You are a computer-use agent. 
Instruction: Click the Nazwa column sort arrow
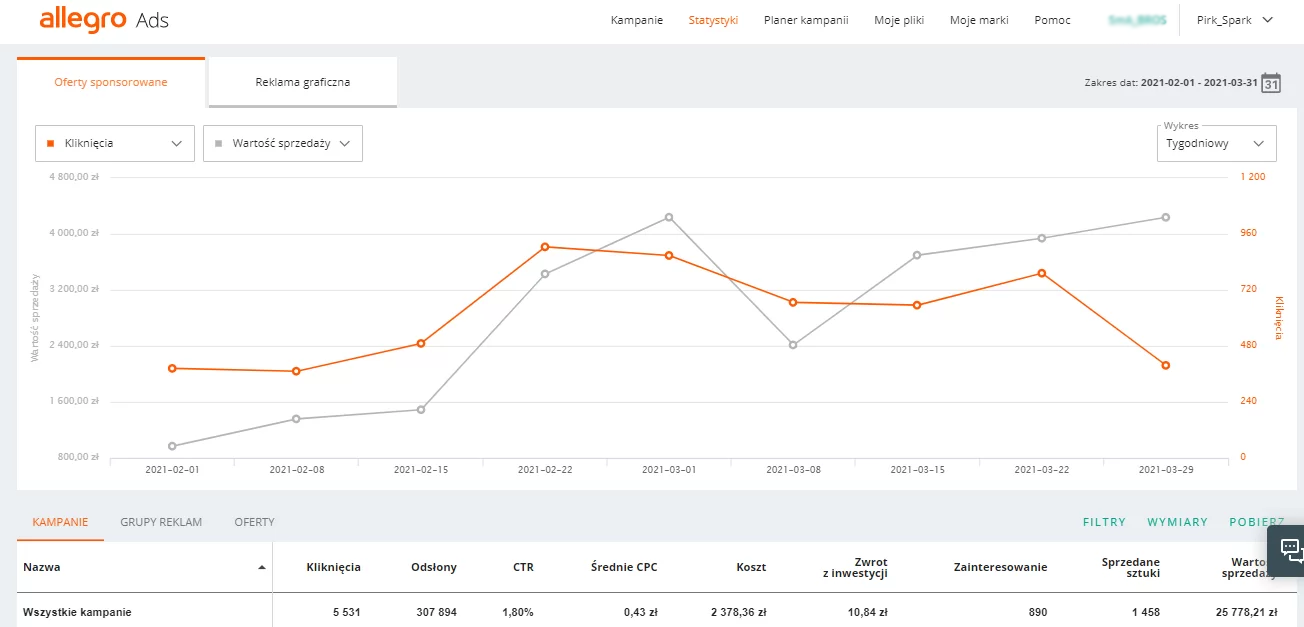(x=262, y=567)
